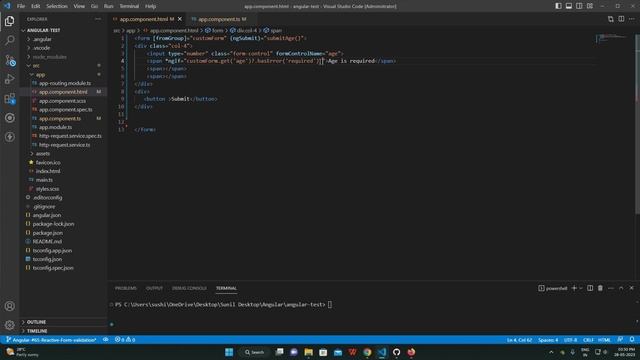Viewport: 640px width, 360px height.
Task: Click the eye icon in status bar
Action: (x=106, y=340)
